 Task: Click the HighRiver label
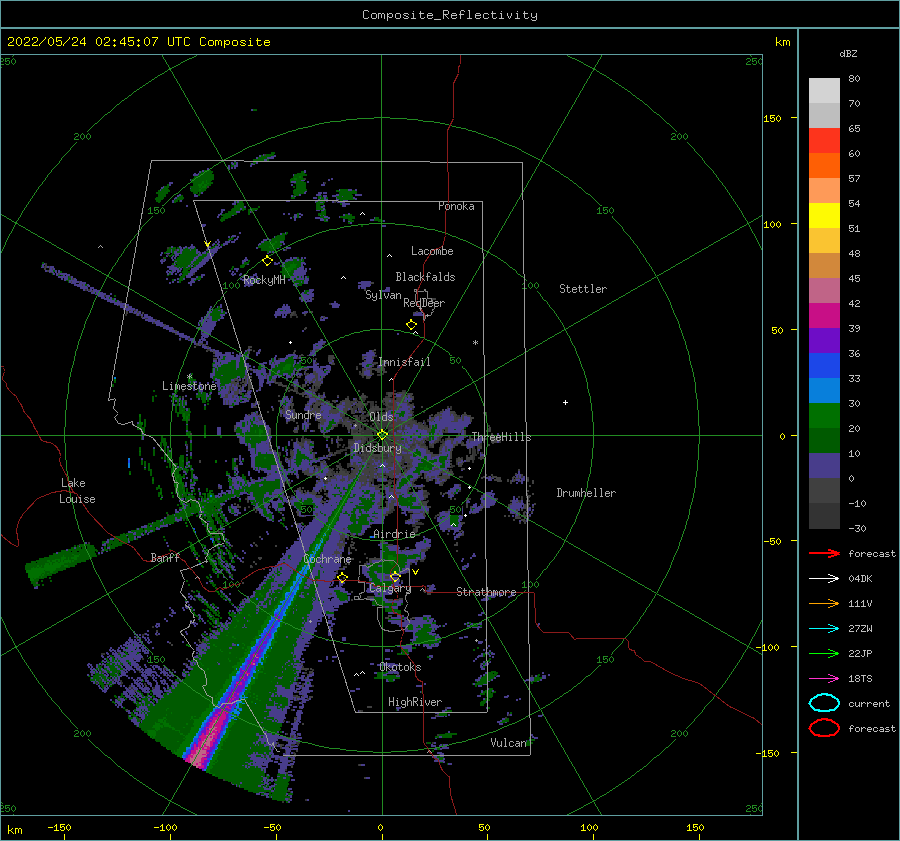click(x=415, y=702)
